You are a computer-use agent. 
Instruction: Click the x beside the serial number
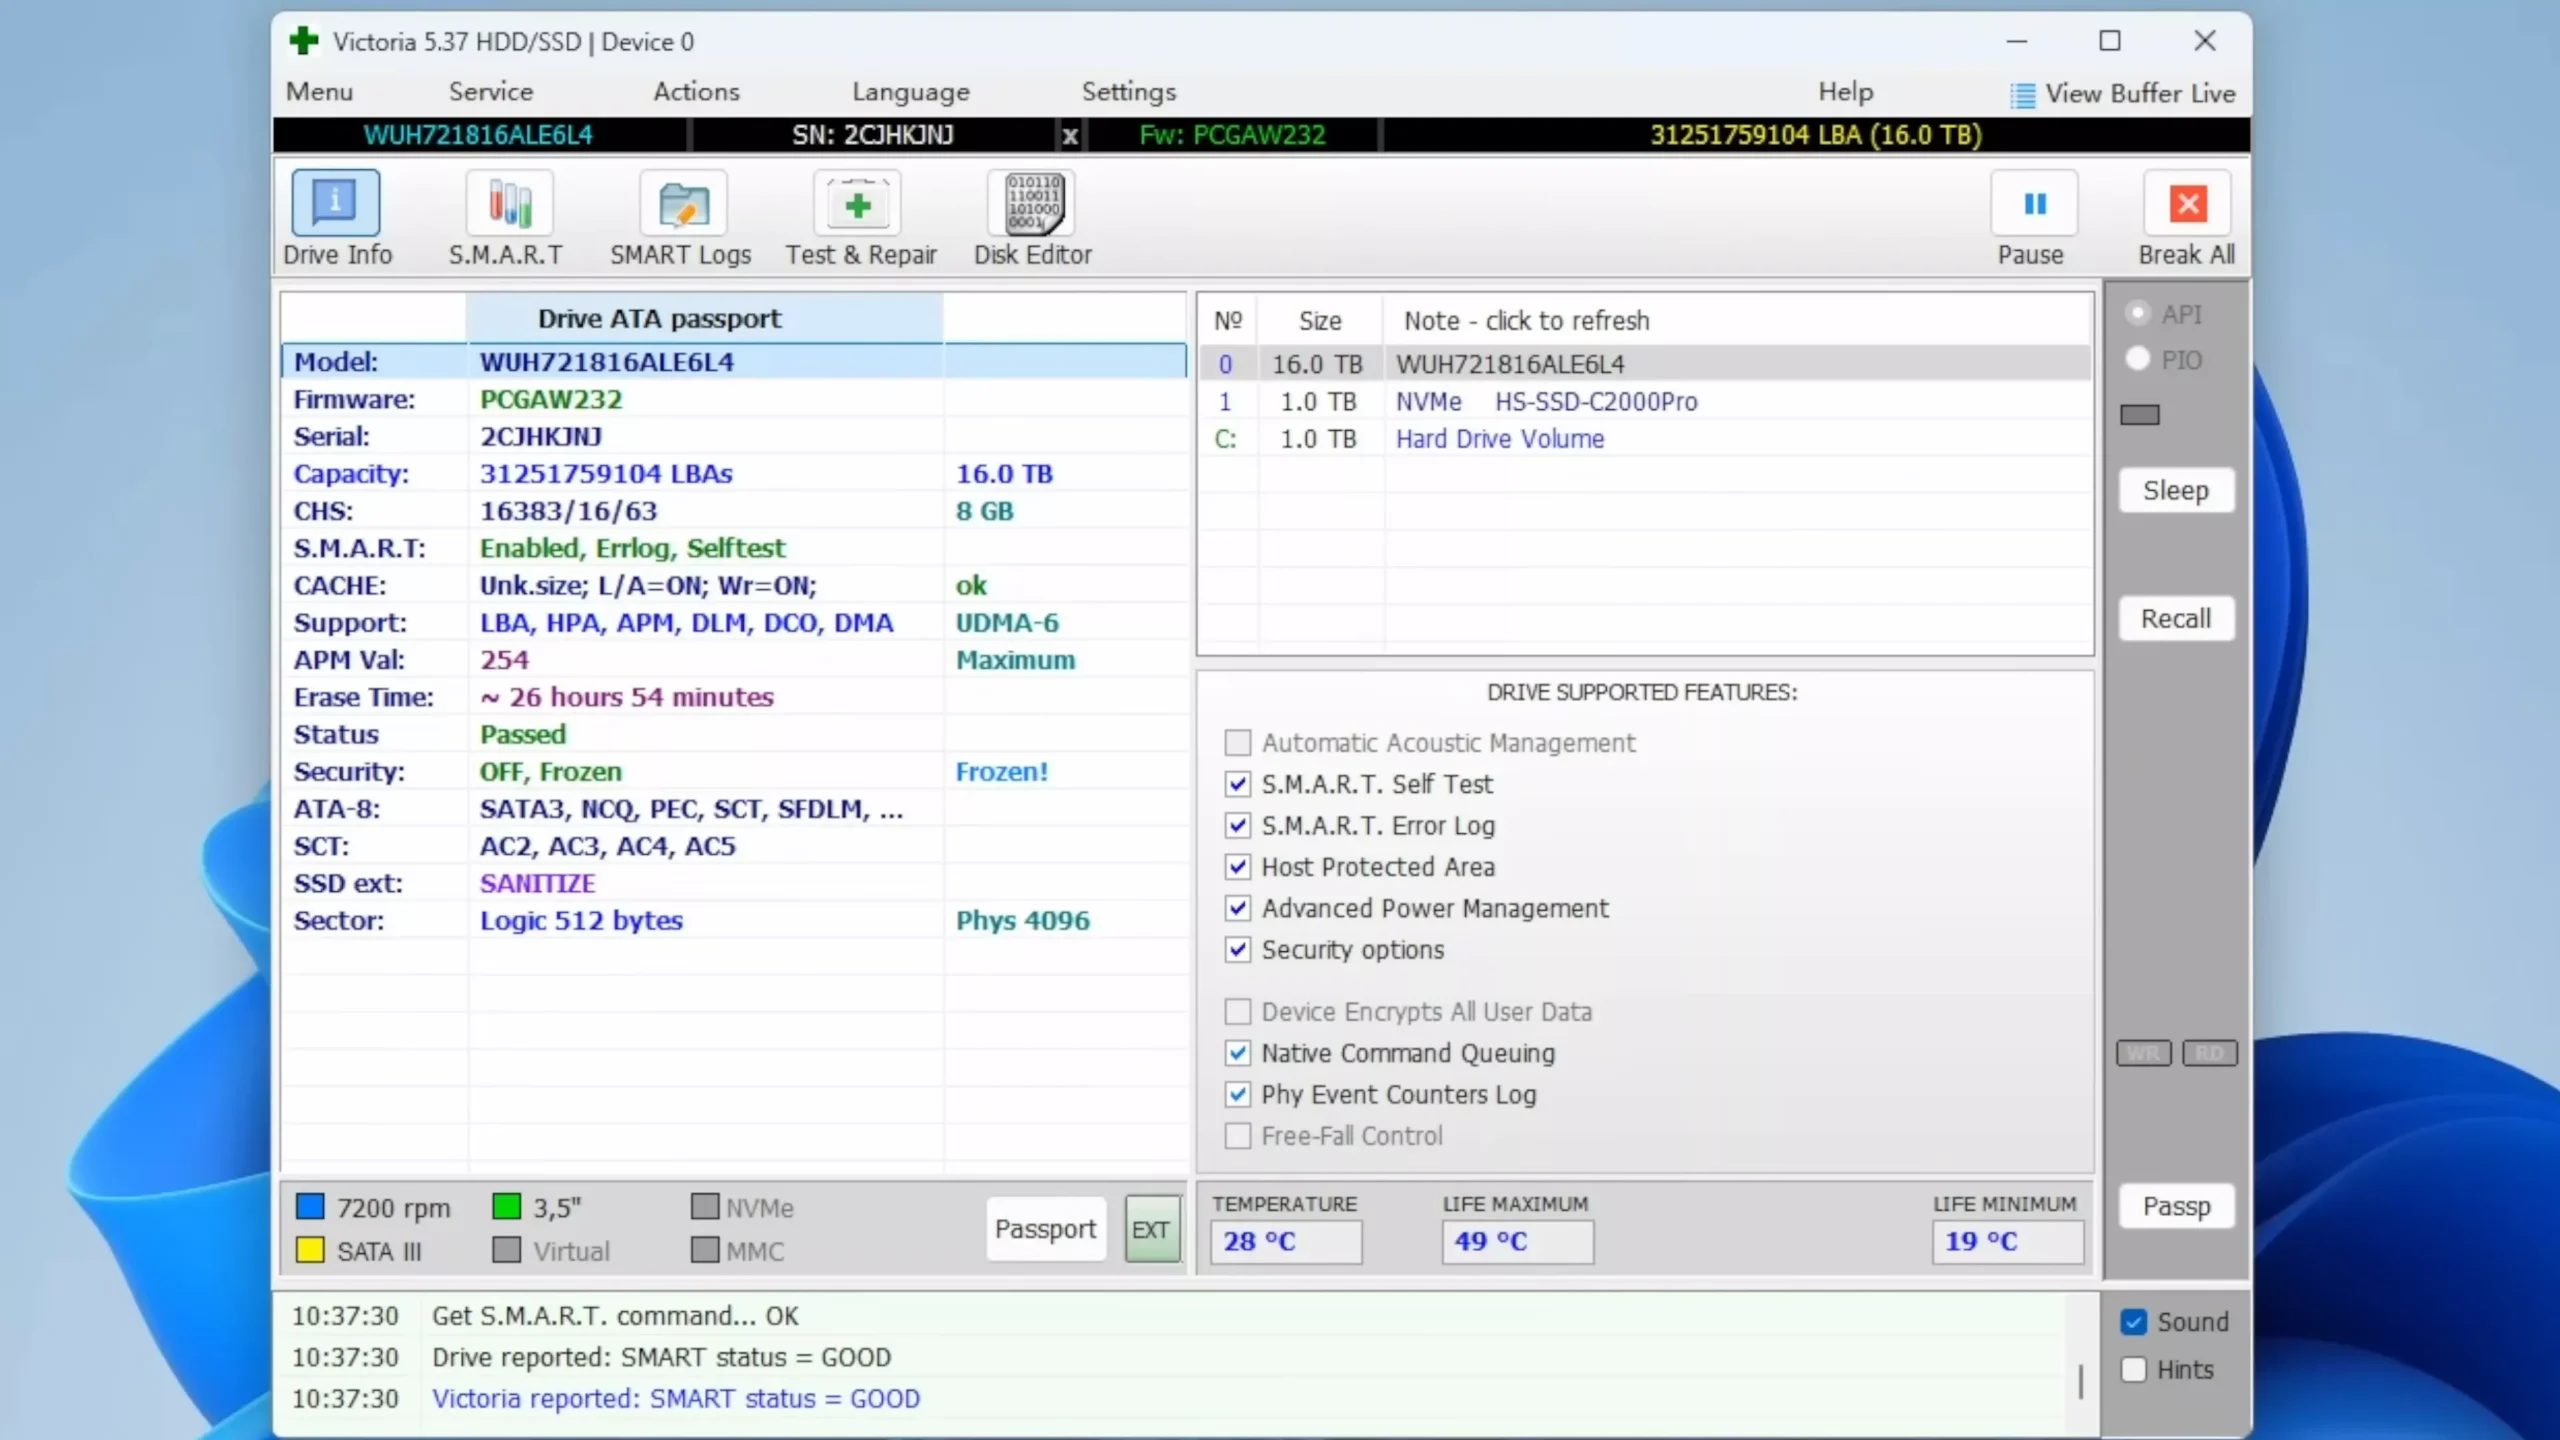pos(1070,136)
